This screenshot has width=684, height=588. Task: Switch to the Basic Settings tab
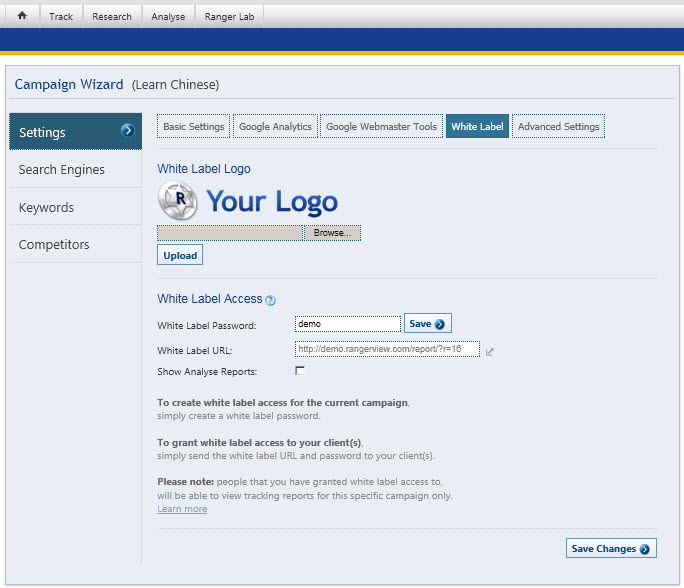(x=194, y=127)
